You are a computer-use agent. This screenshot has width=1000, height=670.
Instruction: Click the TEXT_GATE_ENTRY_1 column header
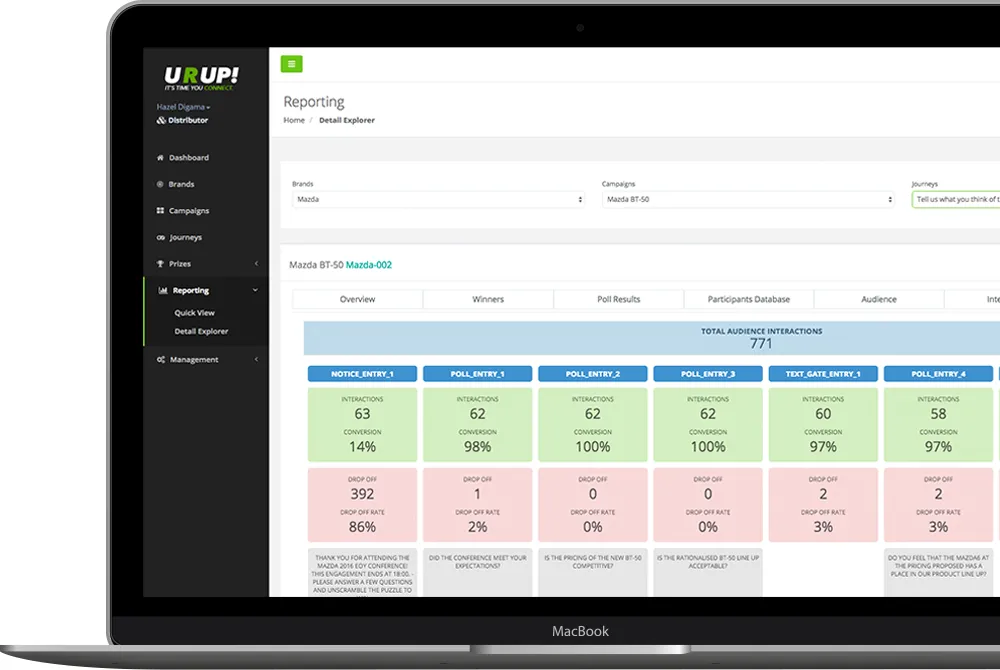point(823,374)
